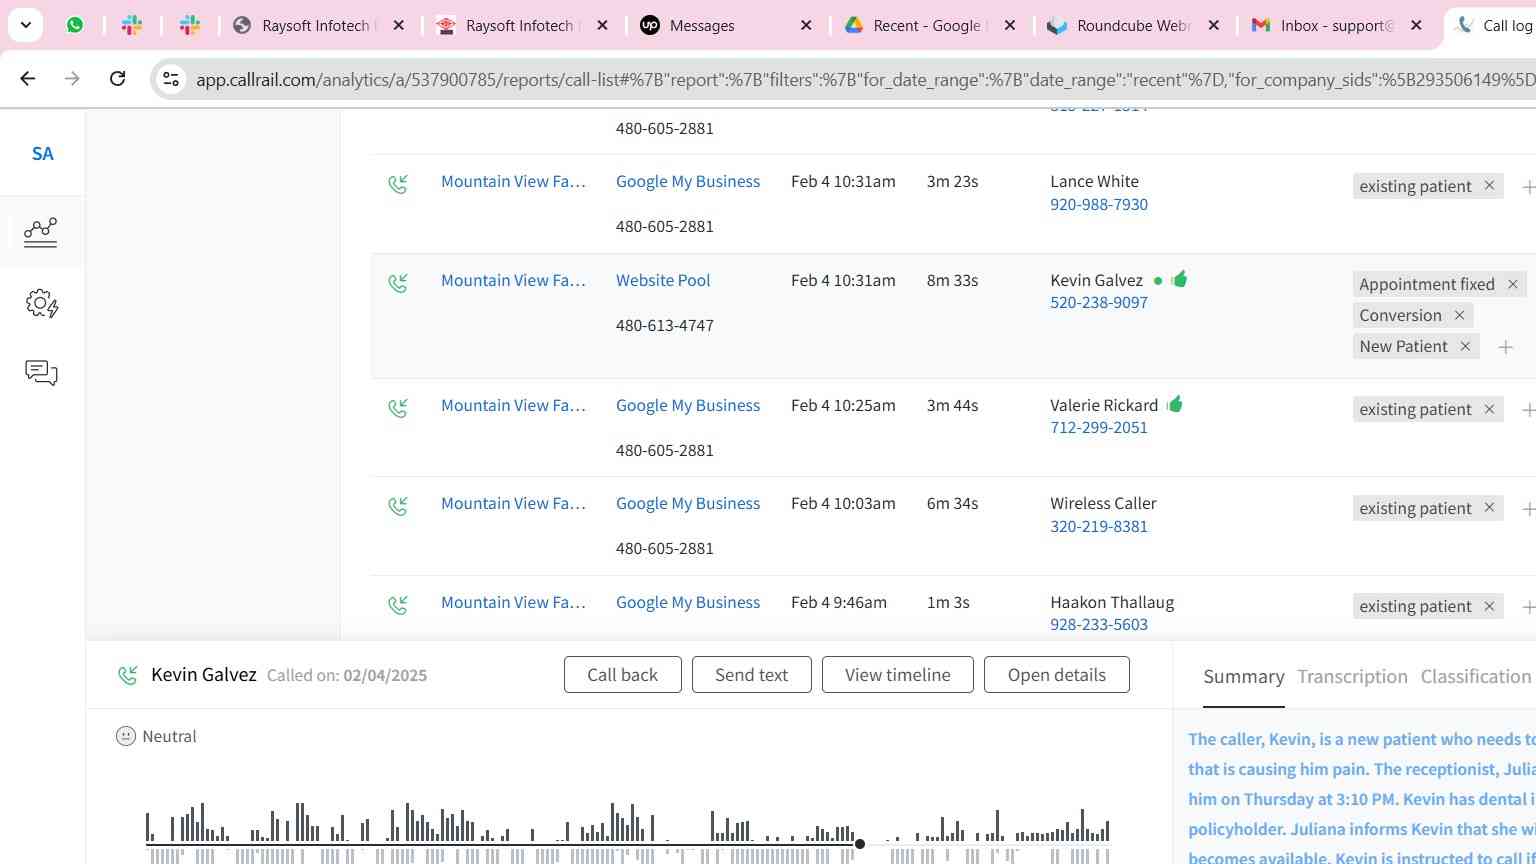The width and height of the screenshot is (1536, 864).
Task: Click the 8m 33s duration cell
Action: (x=952, y=280)
